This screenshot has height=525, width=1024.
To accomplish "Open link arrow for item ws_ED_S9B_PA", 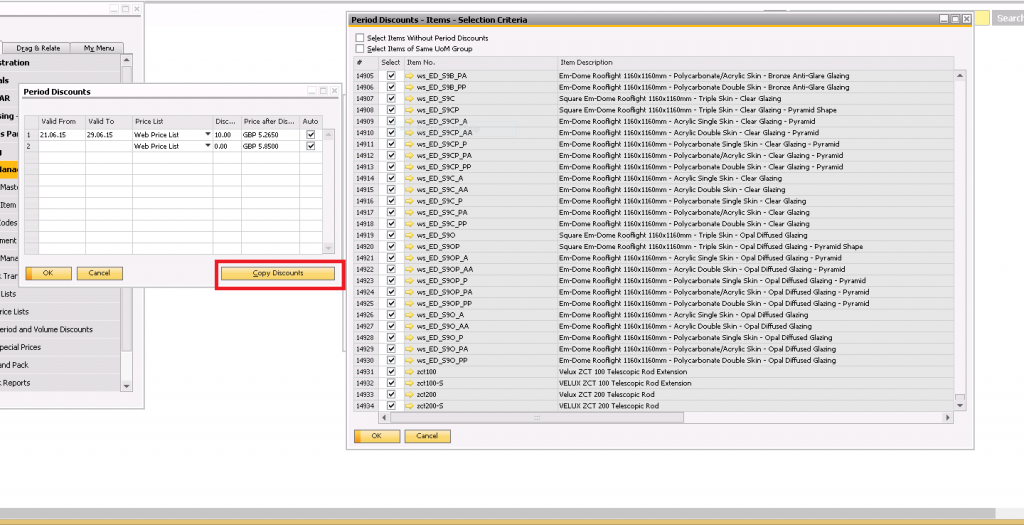I will [x=409, y=76].
